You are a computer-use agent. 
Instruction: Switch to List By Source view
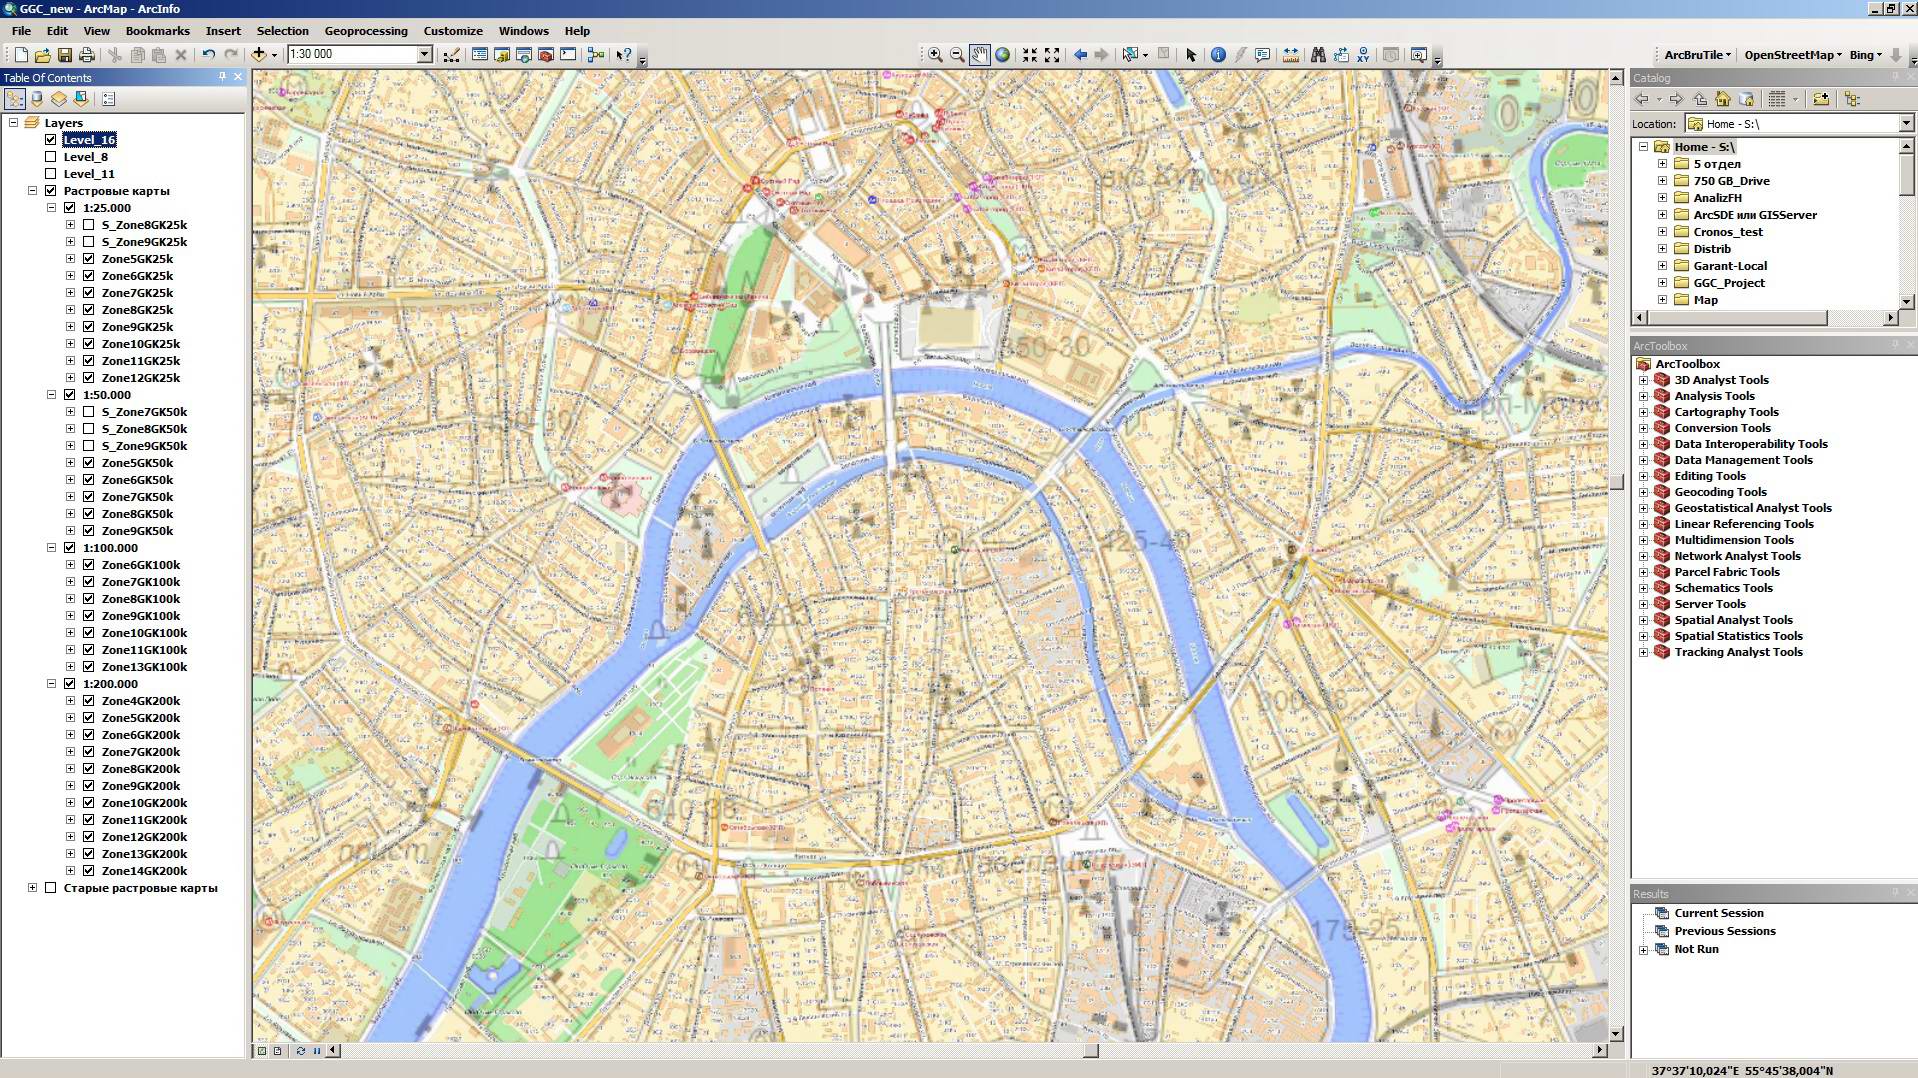coord(37,99)
